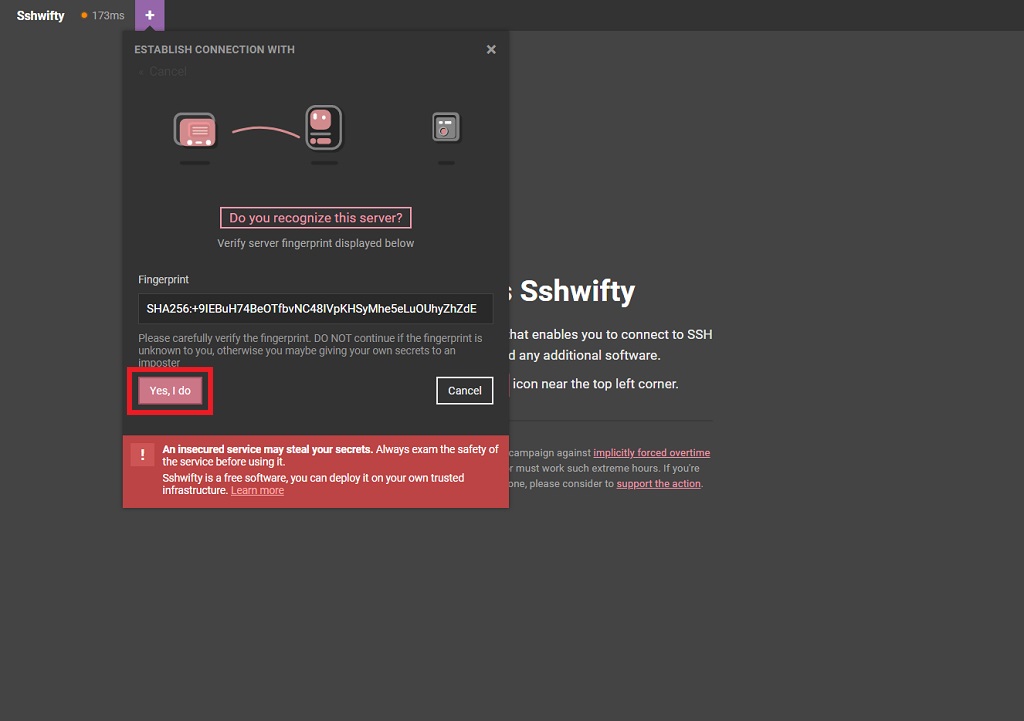The image size is (1024, 721).
Task: Click the exclamation warning icon in red banner
Action: pos(143,455)
